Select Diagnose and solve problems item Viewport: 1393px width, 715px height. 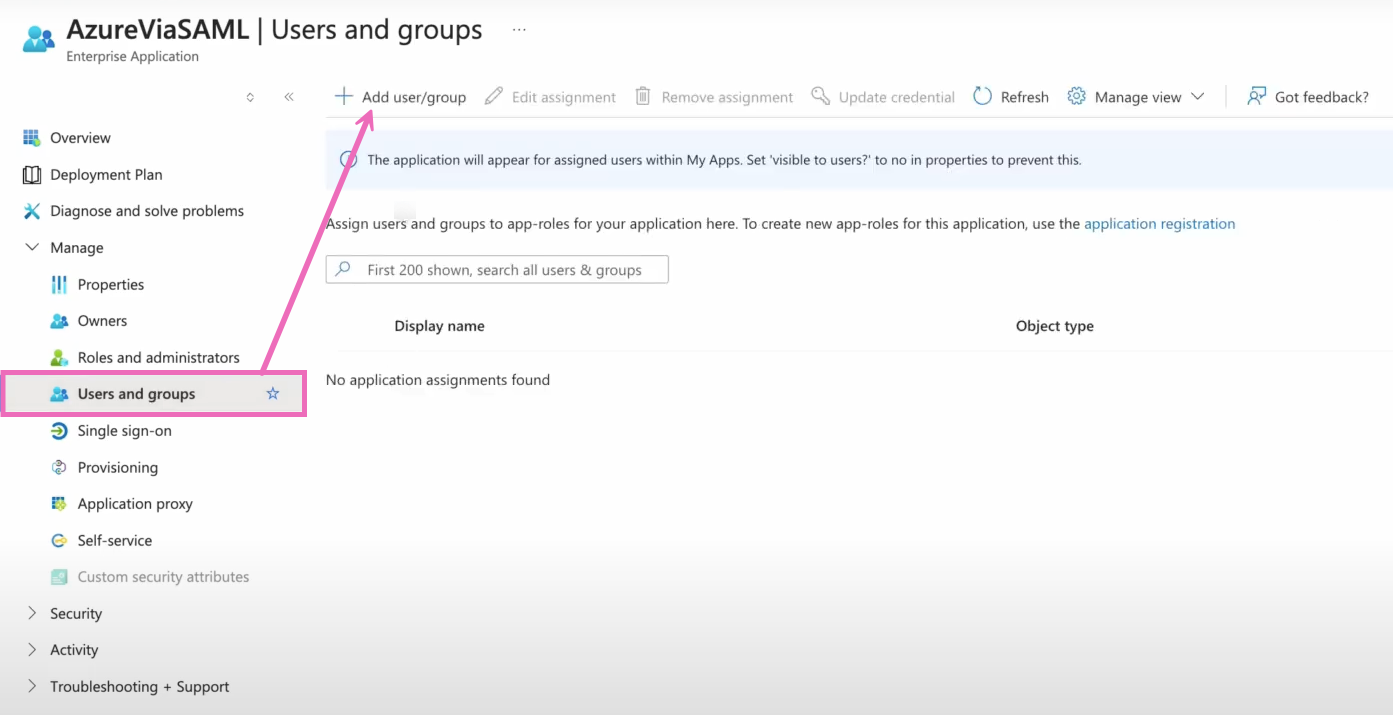147,211
